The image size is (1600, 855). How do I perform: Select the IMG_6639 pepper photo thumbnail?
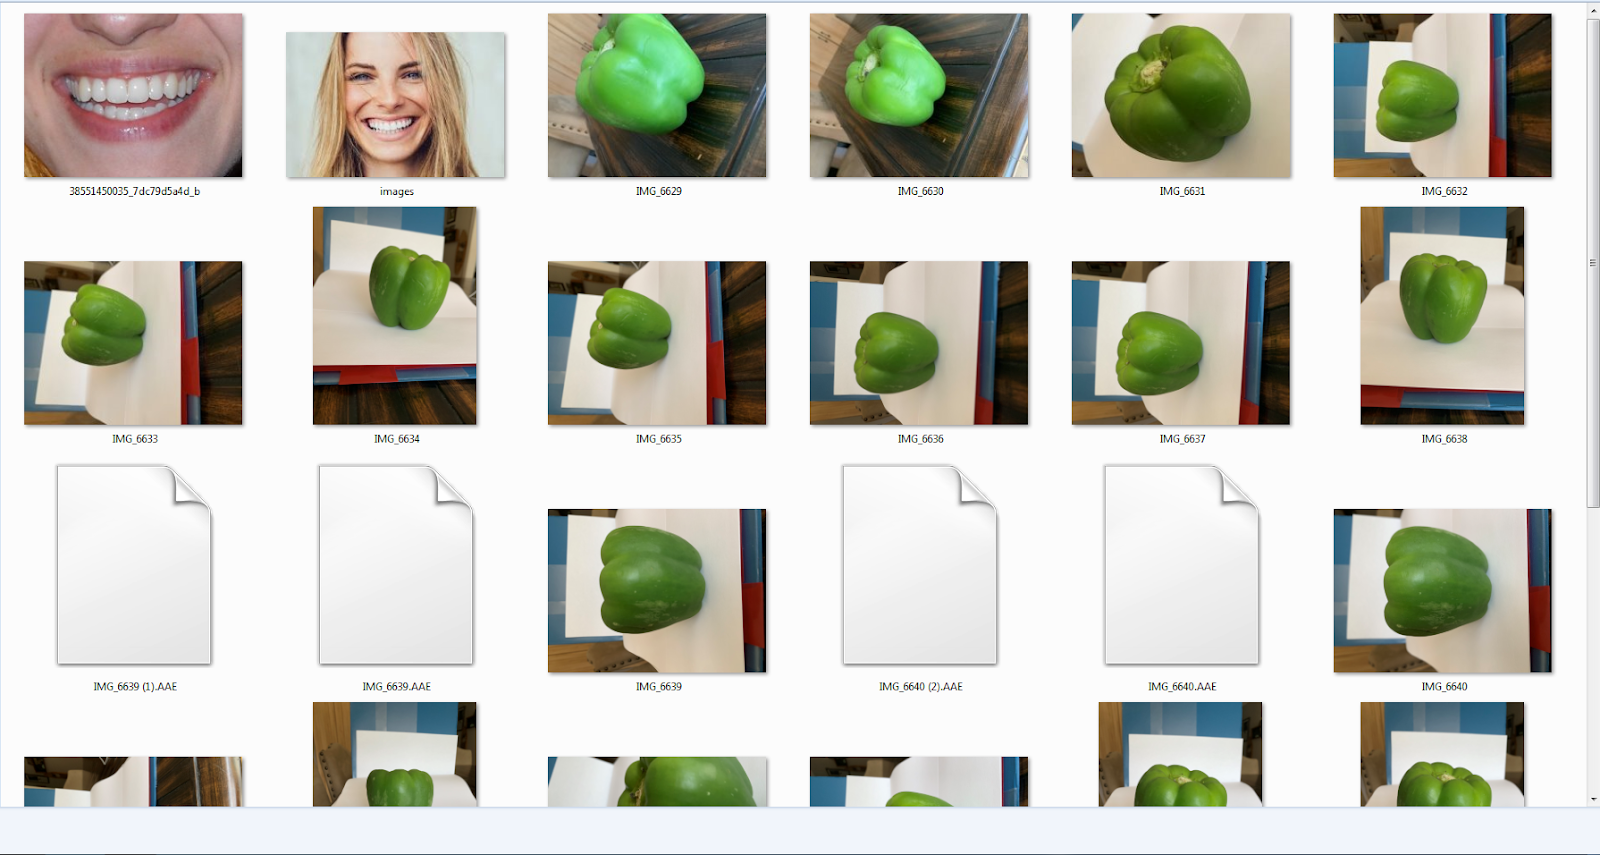pos(657,591)
